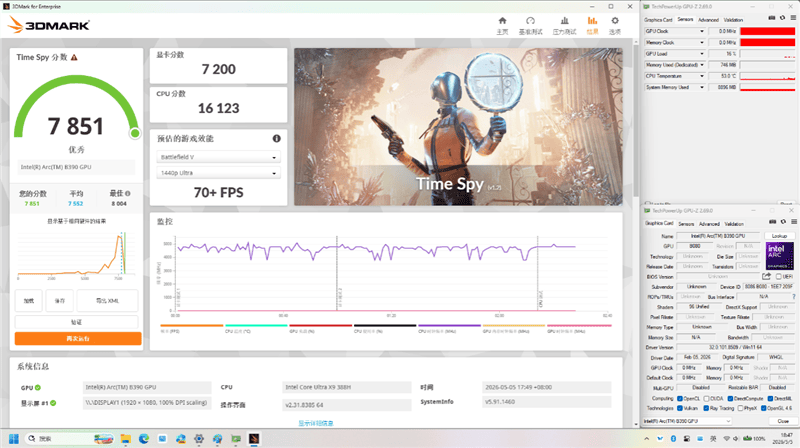Click the Windows taskbar search box
The image size is (800, 448).
pyautogui.click(x=69, y=439)
